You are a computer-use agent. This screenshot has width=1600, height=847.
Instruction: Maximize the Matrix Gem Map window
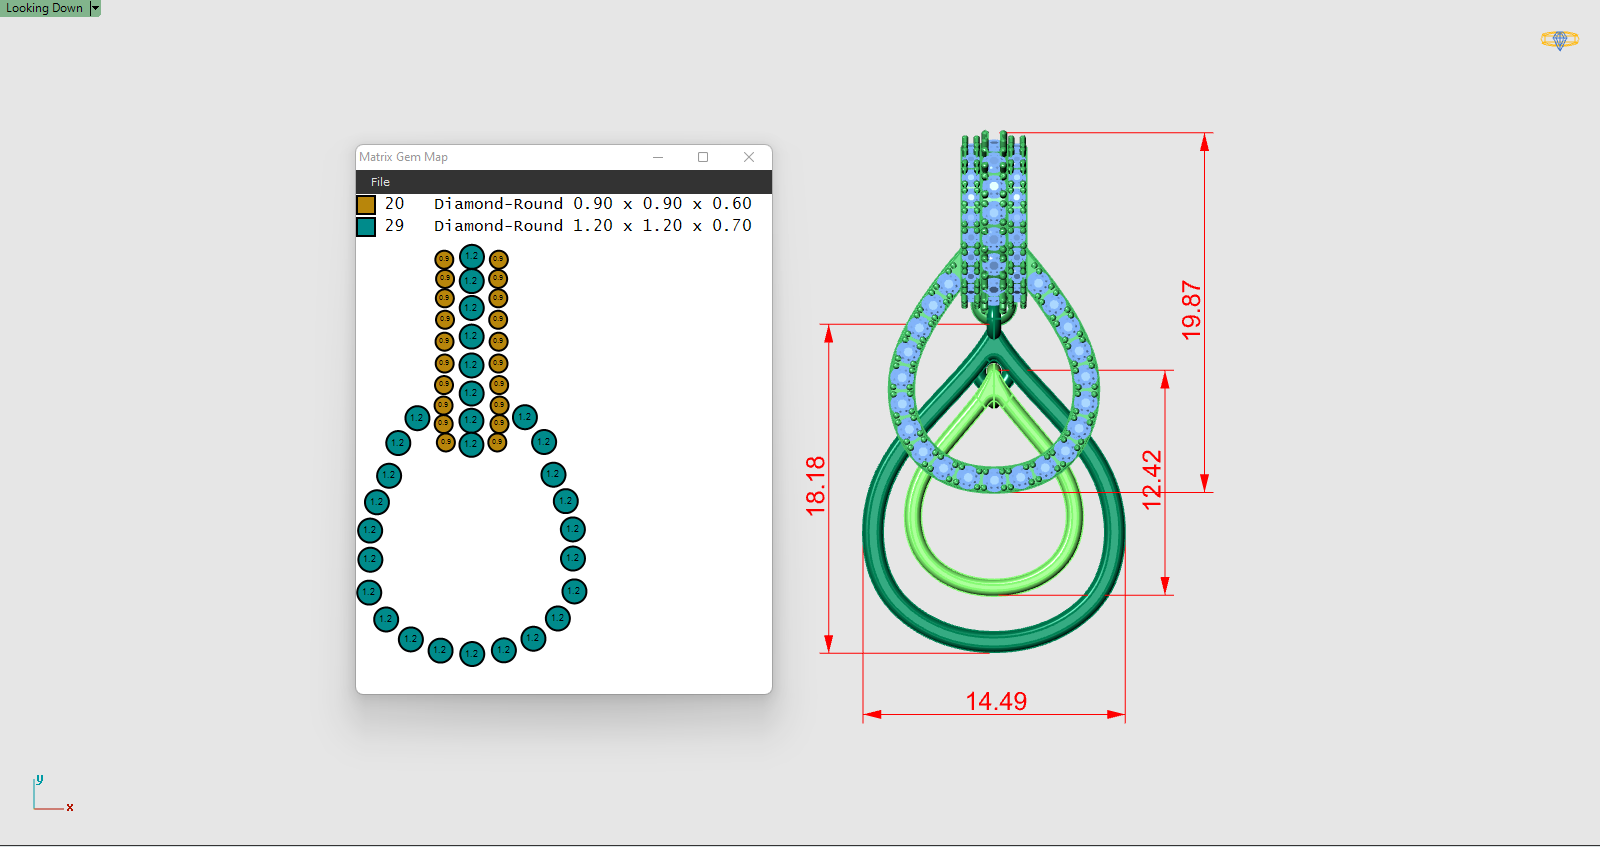(703, 157)
